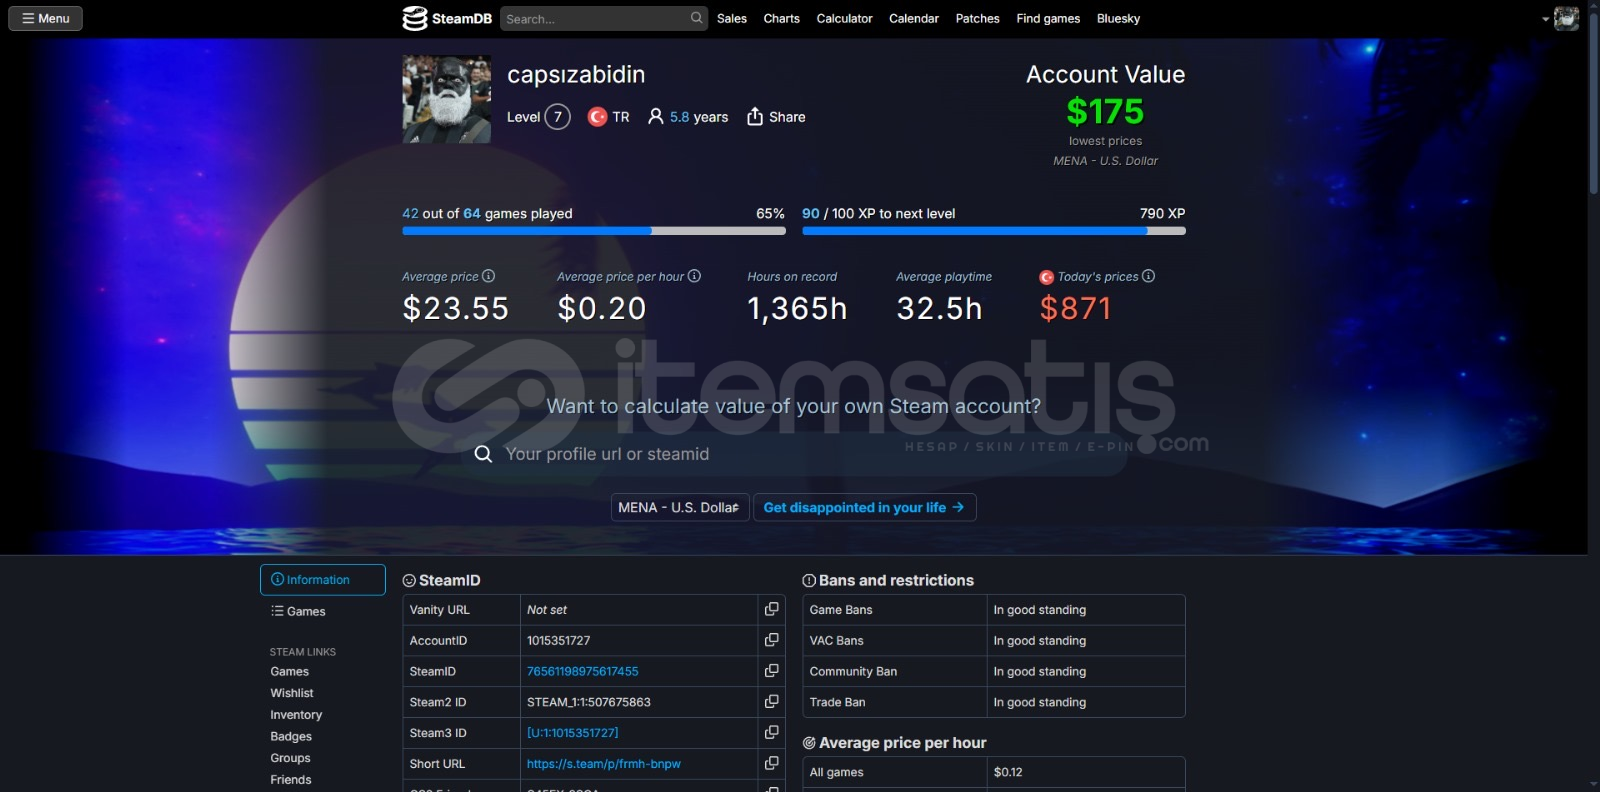Image resolution: width=1600 pixels, height=792 pixels.
Task: Select the Information tab in the sidebar
Action: (x=323, y=580)
